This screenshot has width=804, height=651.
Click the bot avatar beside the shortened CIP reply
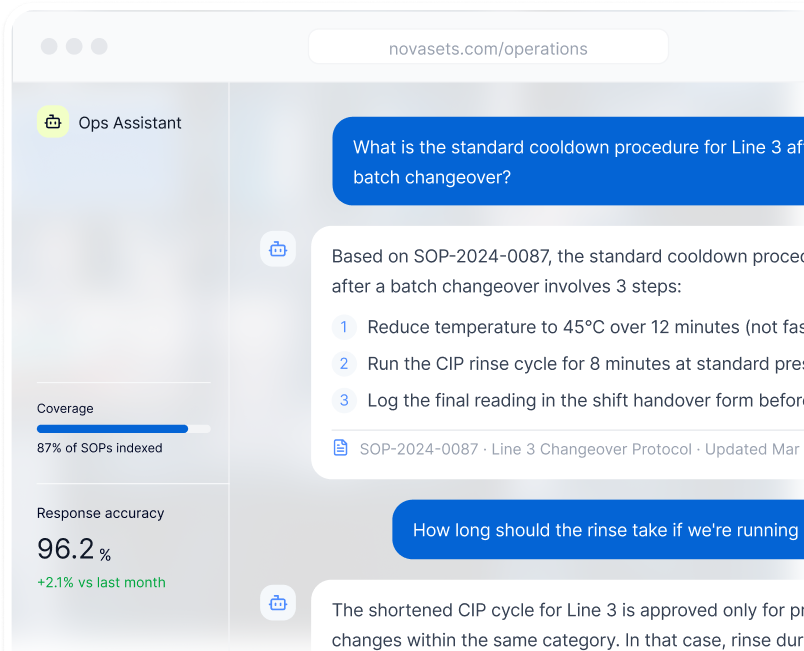pos(278,603)
